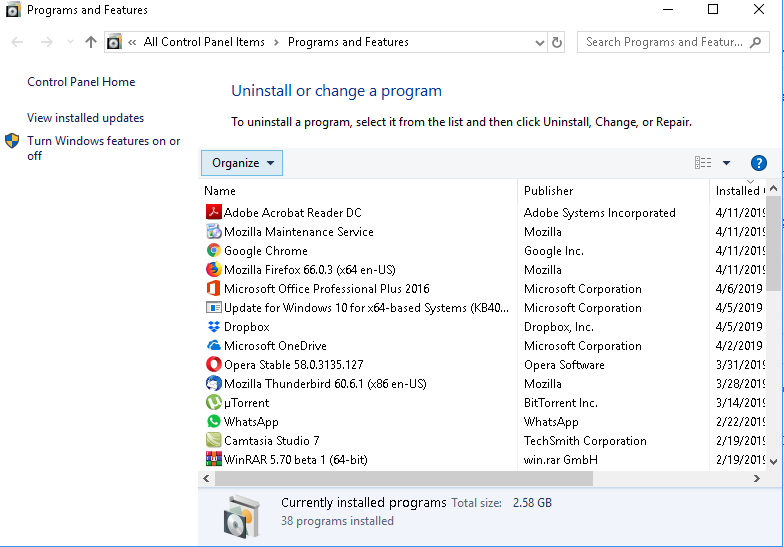Click the Adobe Systems Incorporated publisher cell
The image size is (784, 547).
coord(600,212)
